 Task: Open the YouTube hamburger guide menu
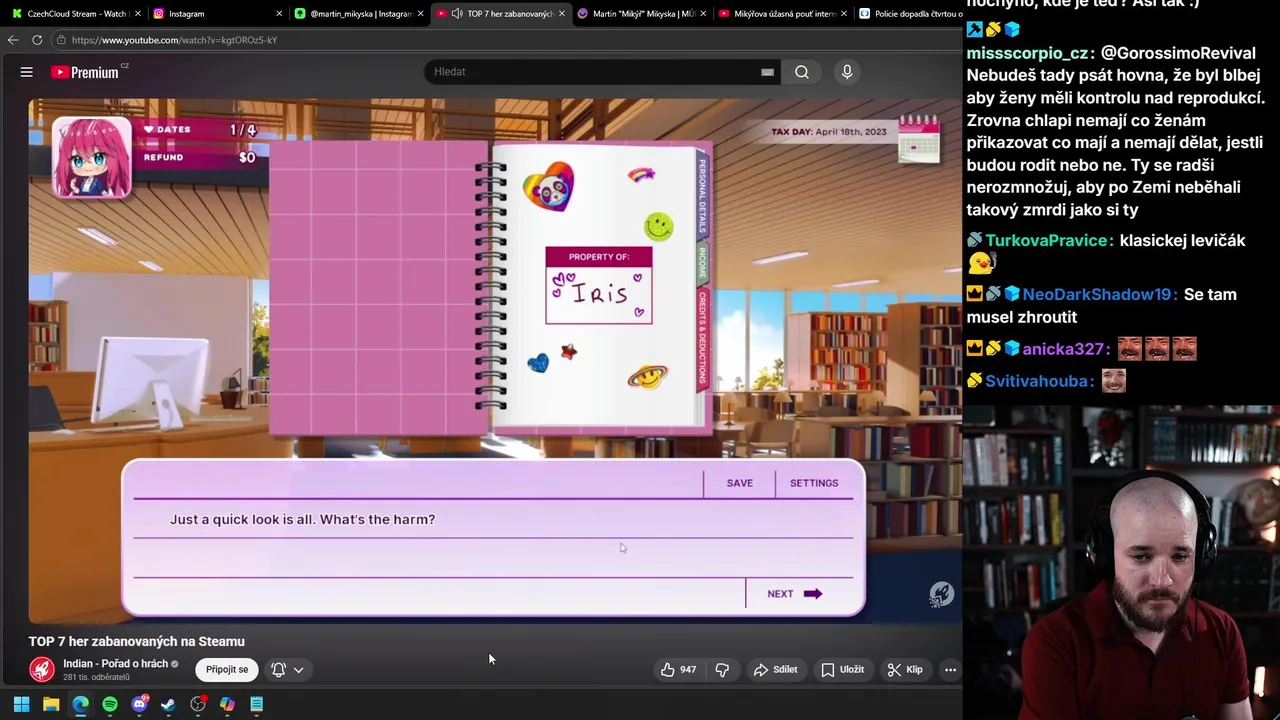(27, 72)
